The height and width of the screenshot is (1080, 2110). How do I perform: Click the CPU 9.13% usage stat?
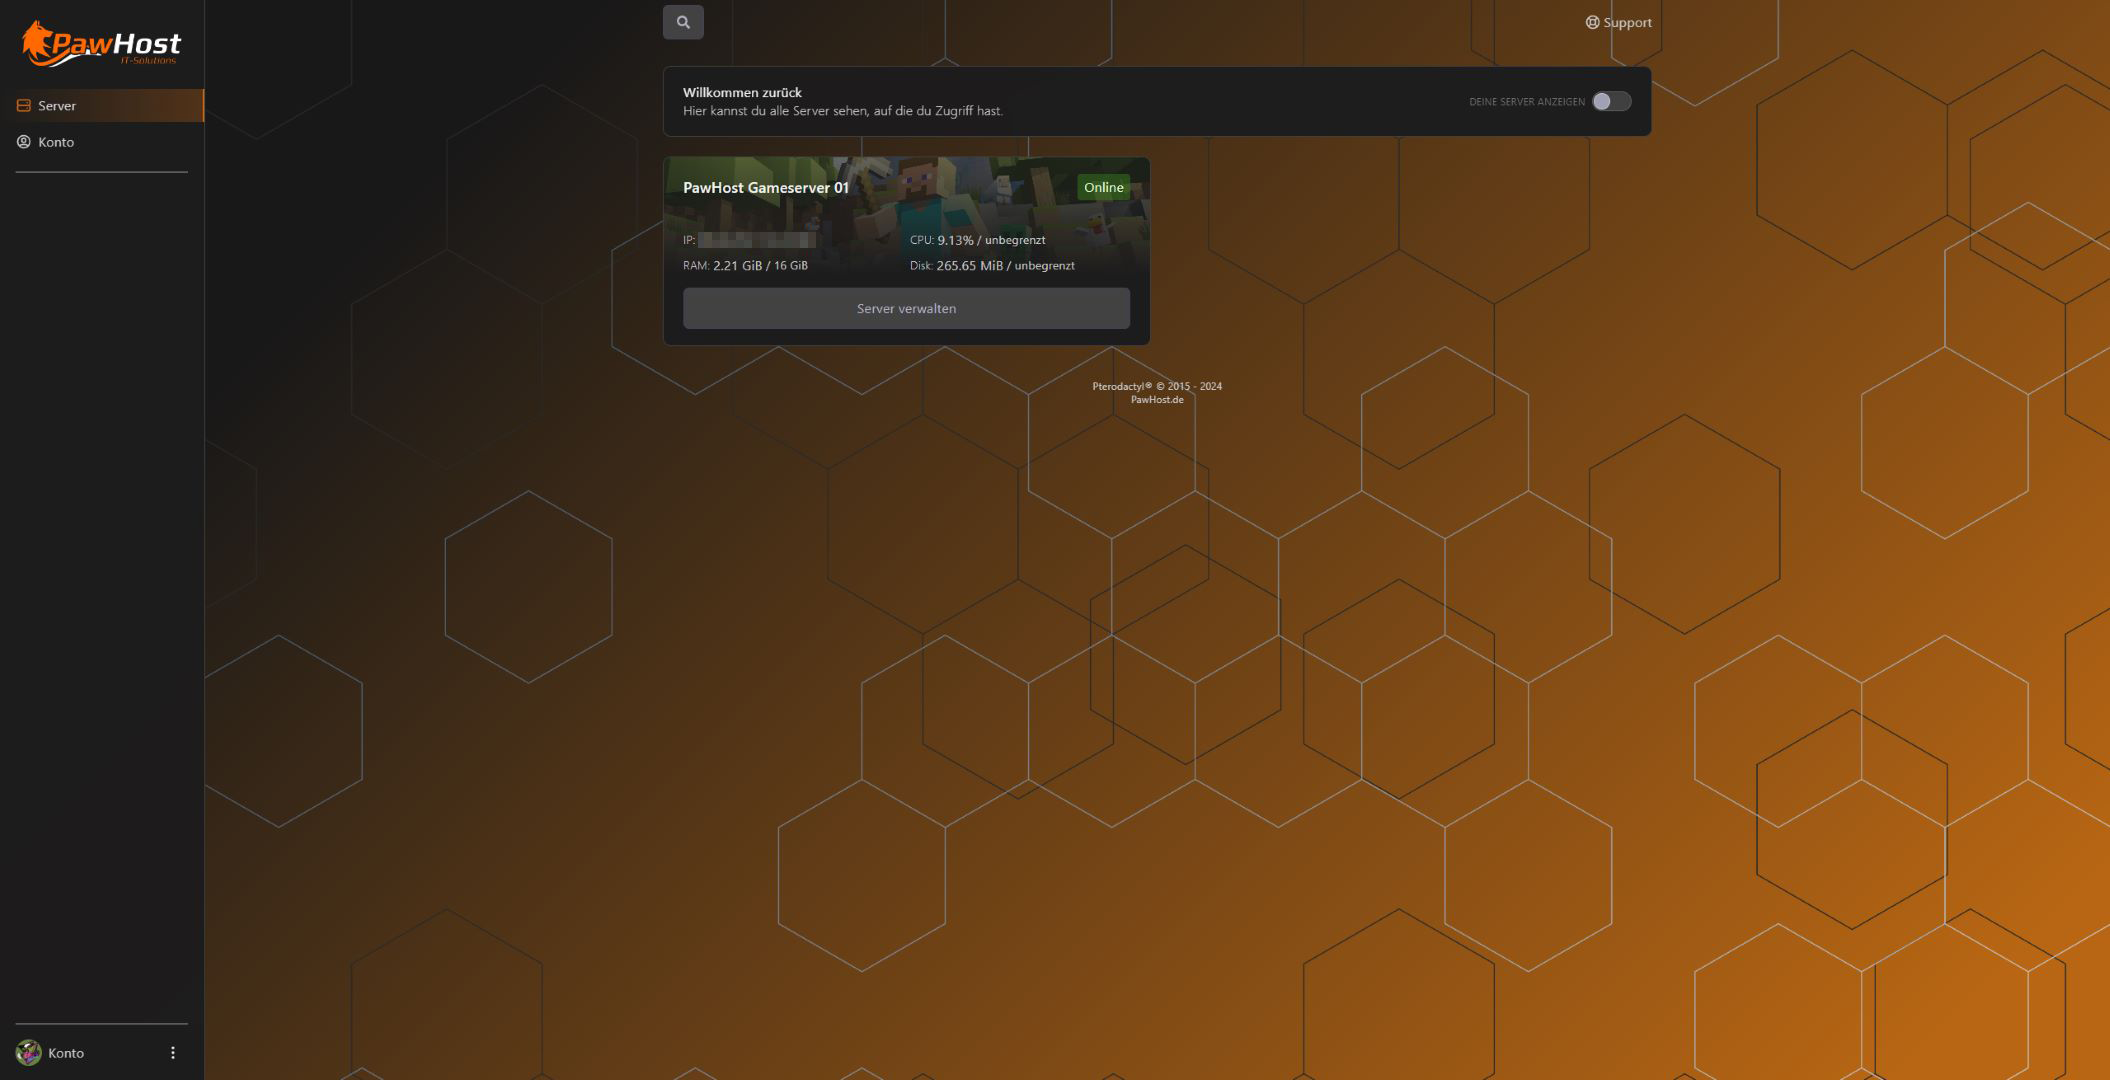977,240
